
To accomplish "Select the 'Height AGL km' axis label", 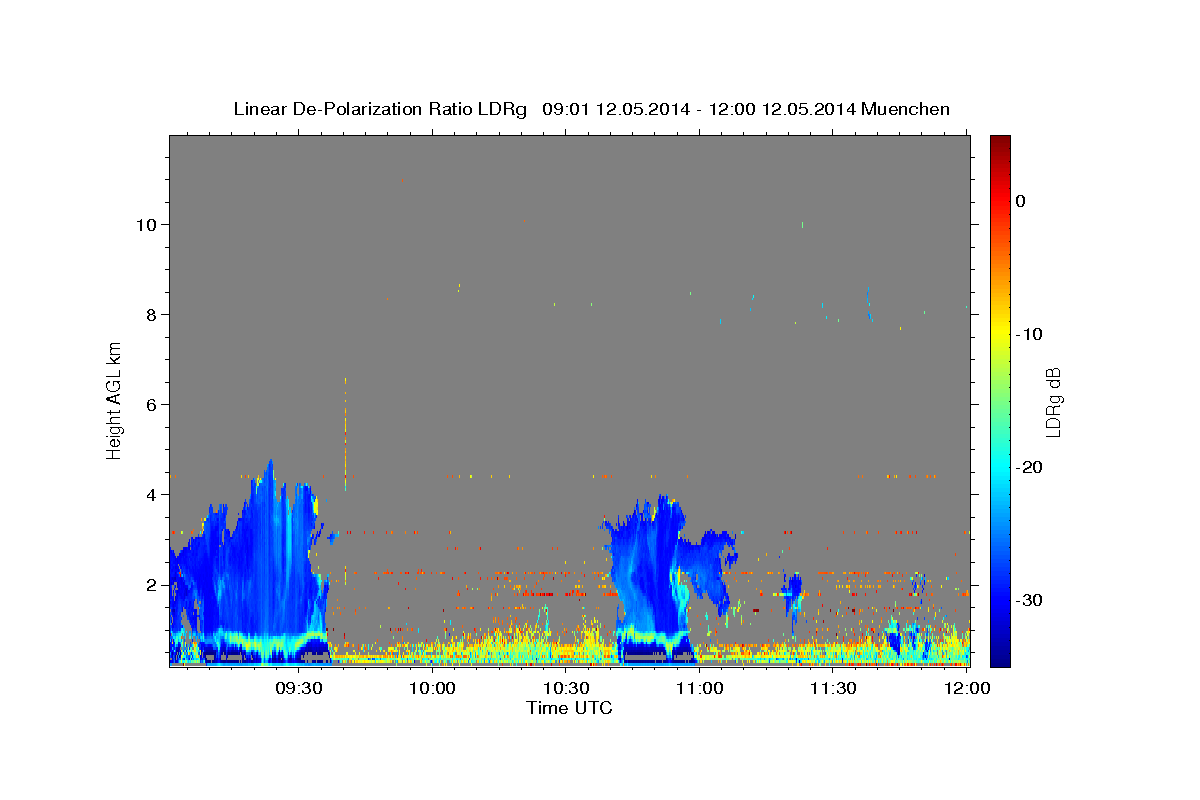I will tap(115, 399).
